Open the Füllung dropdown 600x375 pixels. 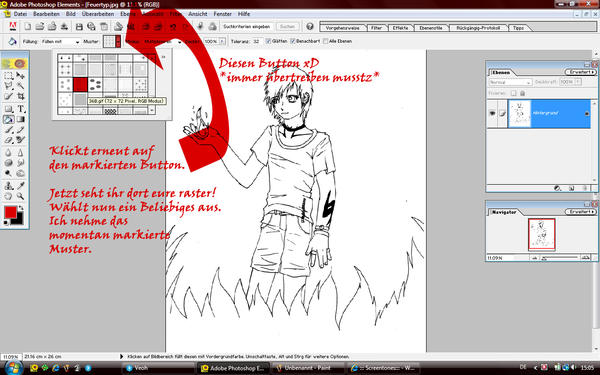(60, 41)
